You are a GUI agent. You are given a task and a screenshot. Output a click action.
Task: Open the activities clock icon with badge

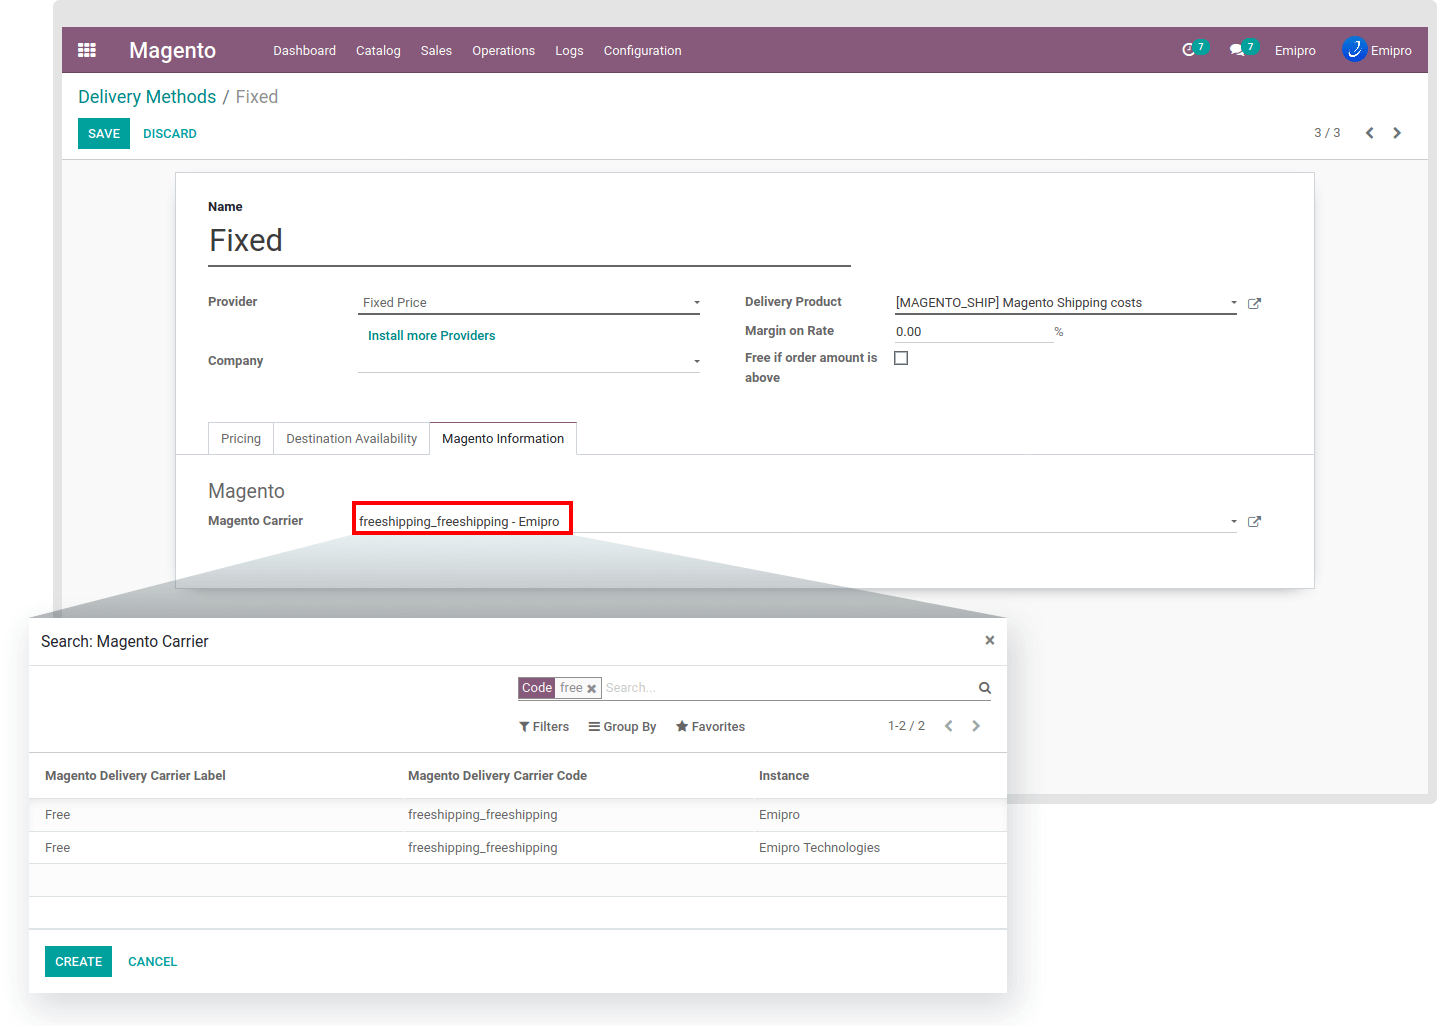tap(1193, 49)
